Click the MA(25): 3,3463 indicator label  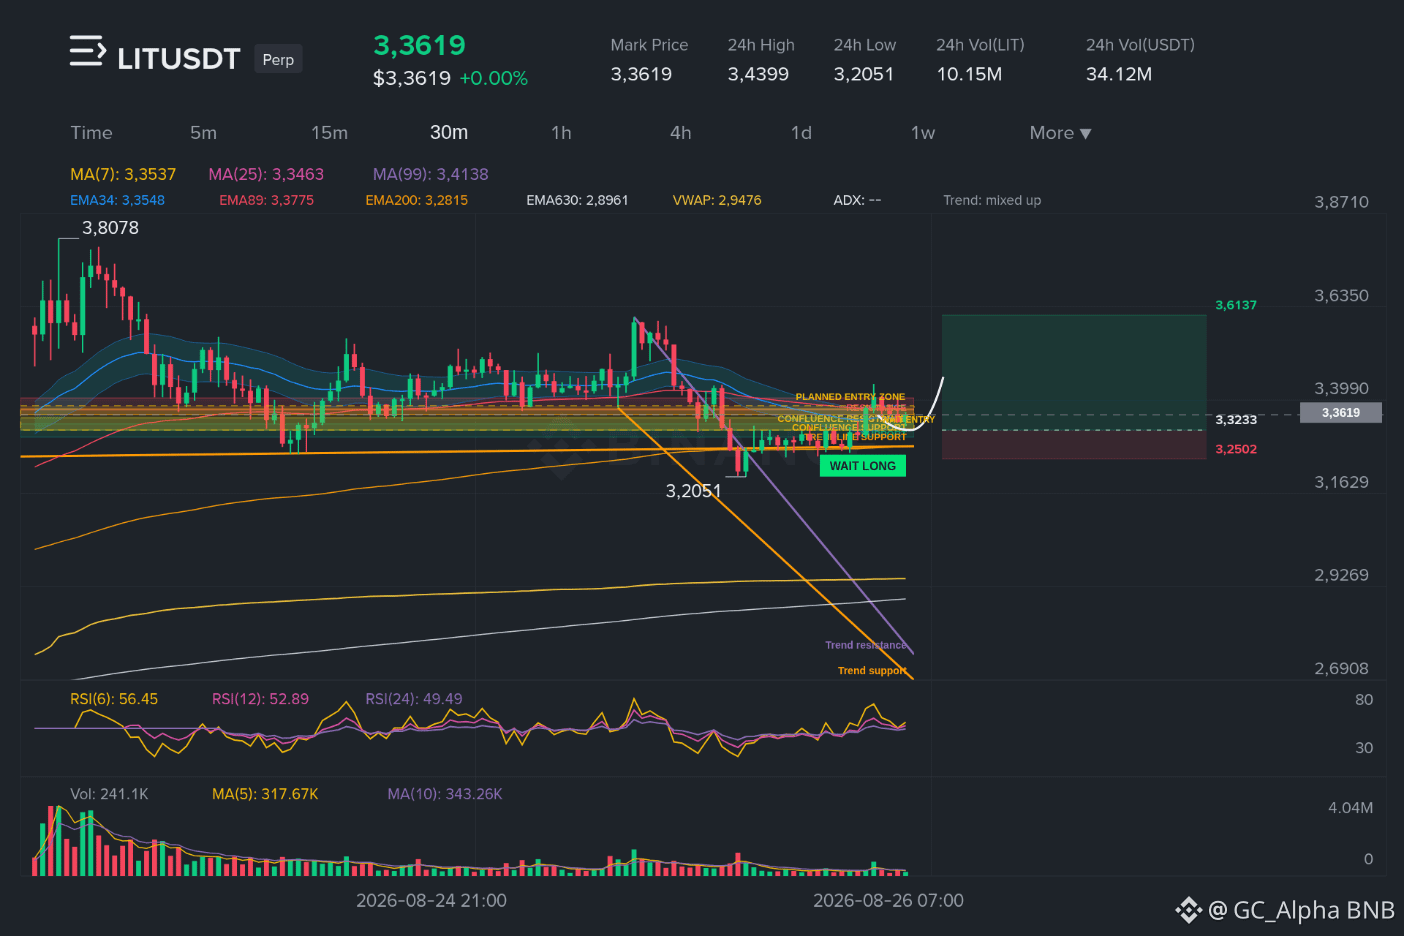click(266, 174)
